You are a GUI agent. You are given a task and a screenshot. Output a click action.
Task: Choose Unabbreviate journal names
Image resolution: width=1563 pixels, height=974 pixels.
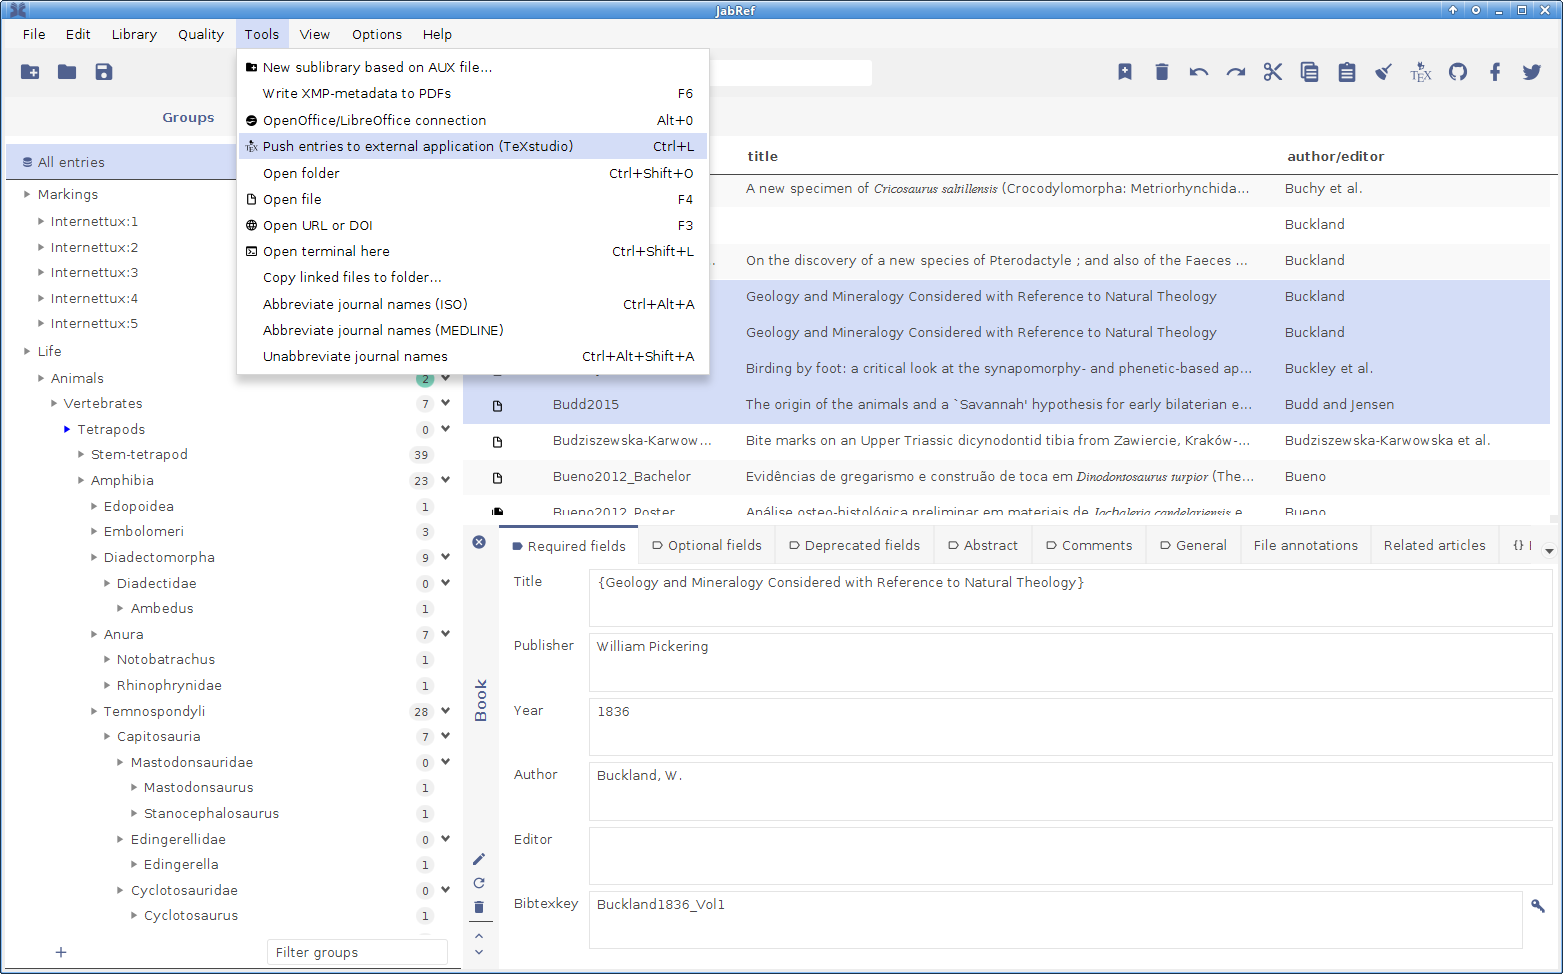(x=472, y=356)
